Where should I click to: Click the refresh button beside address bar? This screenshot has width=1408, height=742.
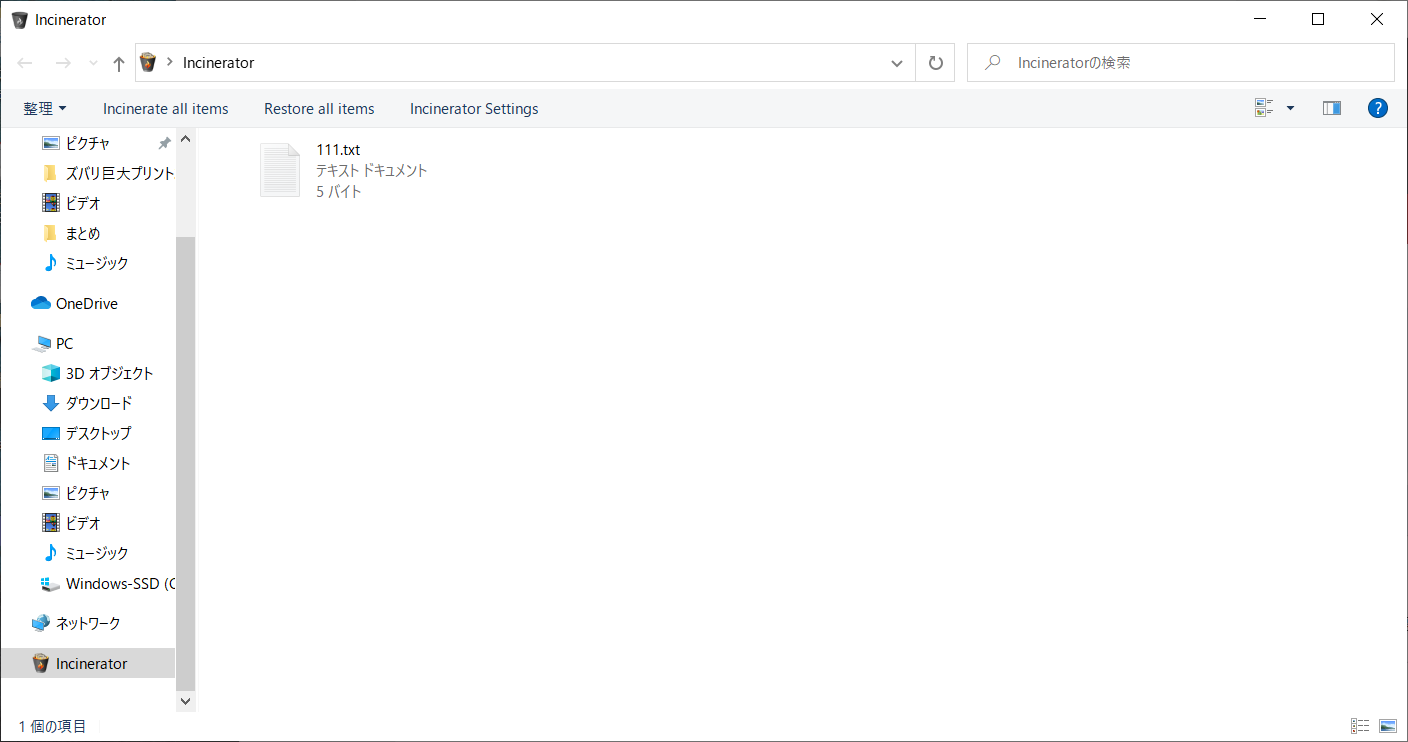[935, 63]
